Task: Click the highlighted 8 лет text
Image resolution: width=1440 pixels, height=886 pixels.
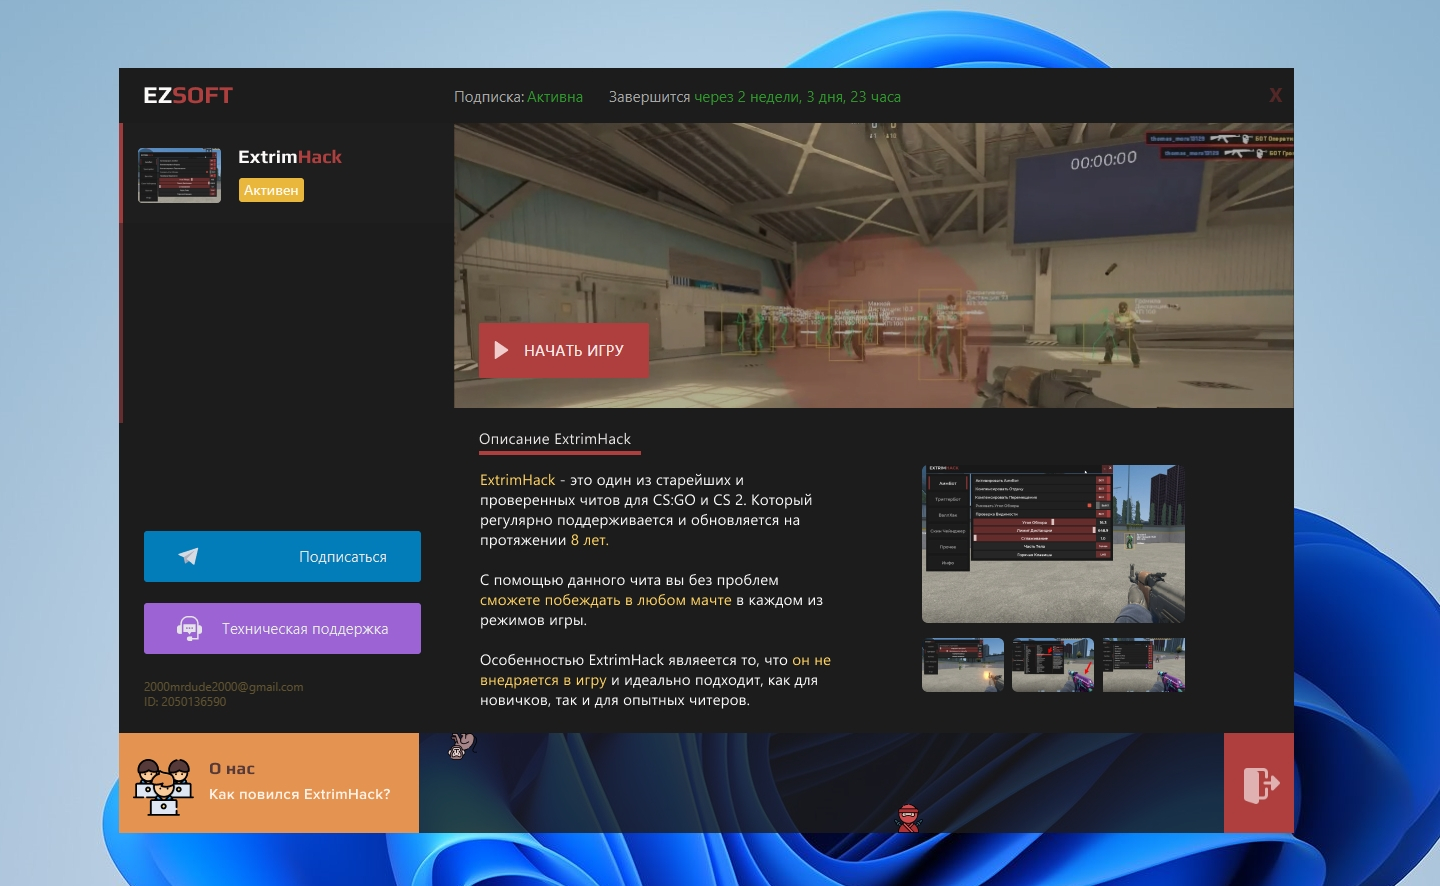Action: coord(589,540)
